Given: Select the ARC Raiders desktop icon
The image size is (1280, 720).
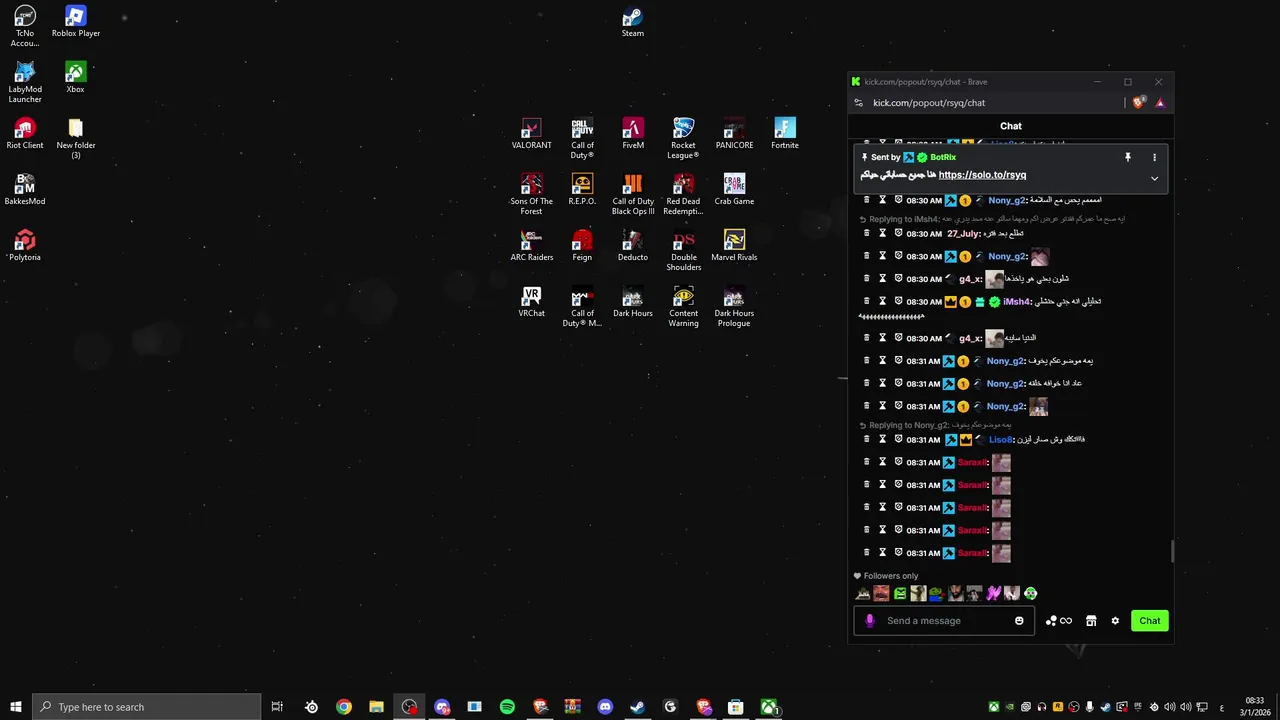Looking at the screenshot, I should click(x=531, y=246).
